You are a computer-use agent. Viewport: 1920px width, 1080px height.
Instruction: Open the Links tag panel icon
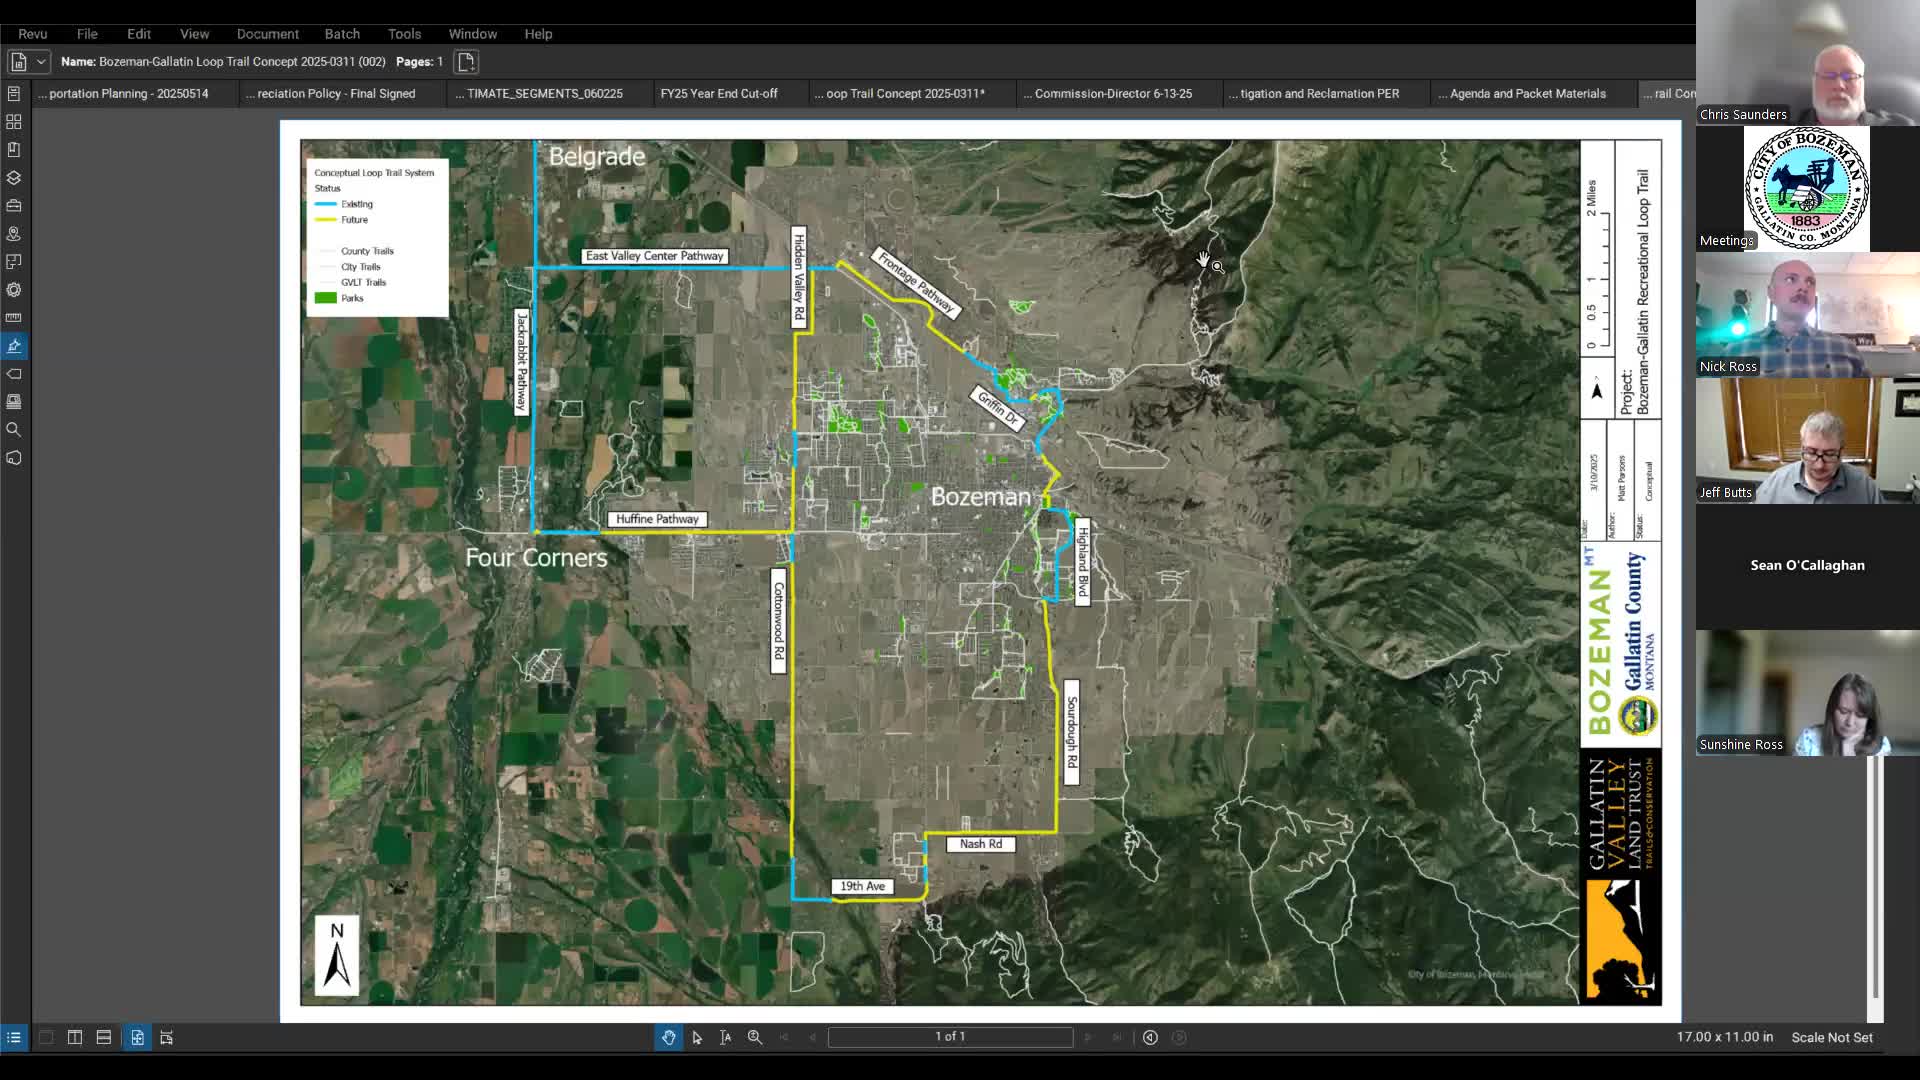tap(14, 373)
